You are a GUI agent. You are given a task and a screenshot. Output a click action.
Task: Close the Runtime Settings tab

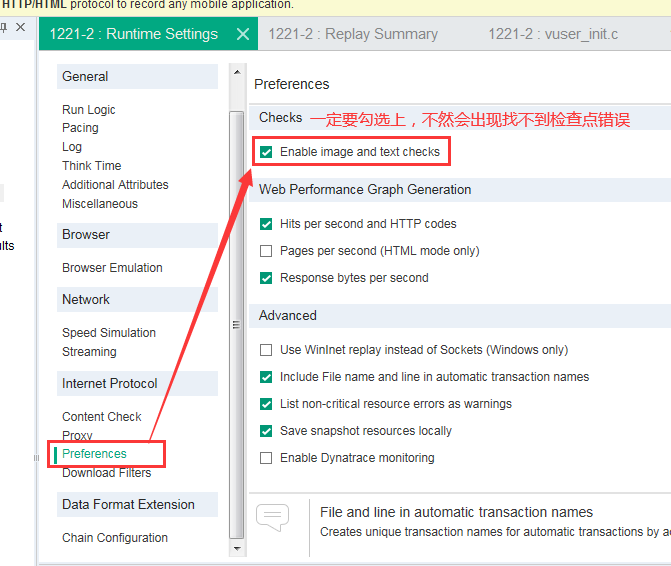pos(243,34)
